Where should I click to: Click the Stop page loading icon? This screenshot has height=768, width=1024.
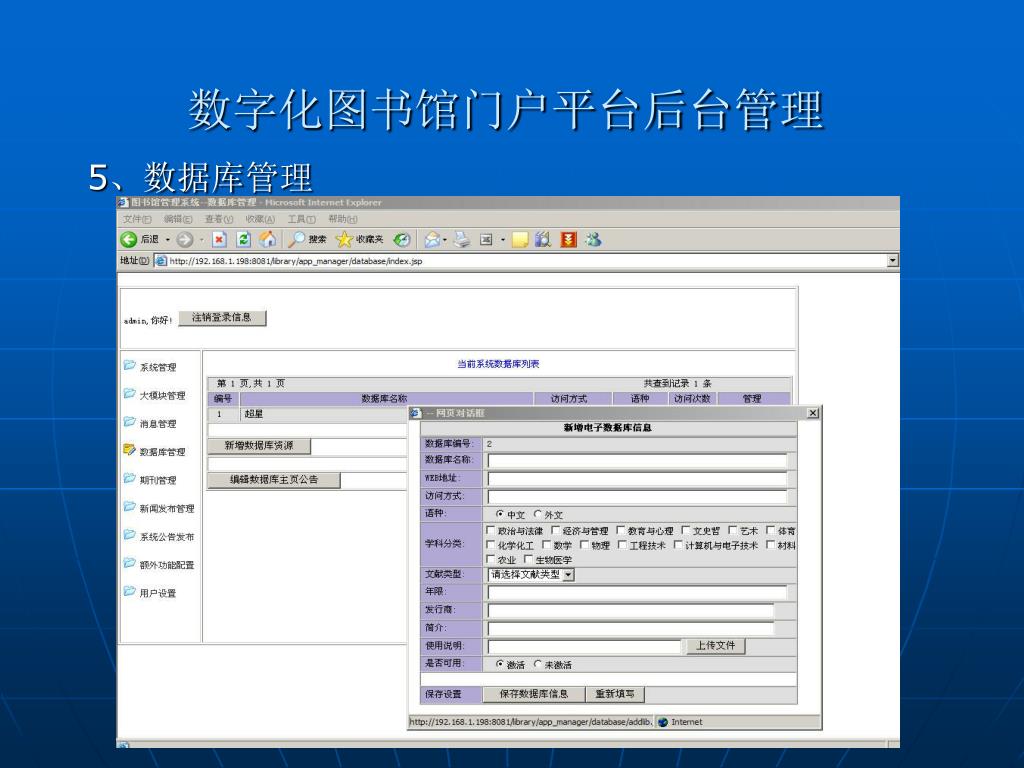click(219, 240)
